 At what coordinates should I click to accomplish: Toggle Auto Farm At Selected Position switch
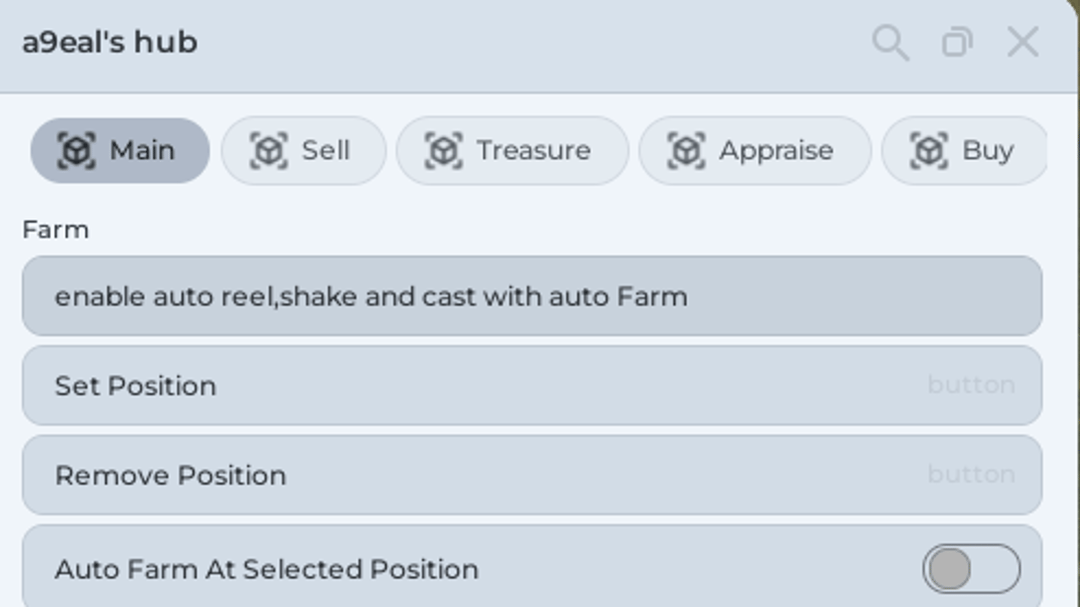971,568
